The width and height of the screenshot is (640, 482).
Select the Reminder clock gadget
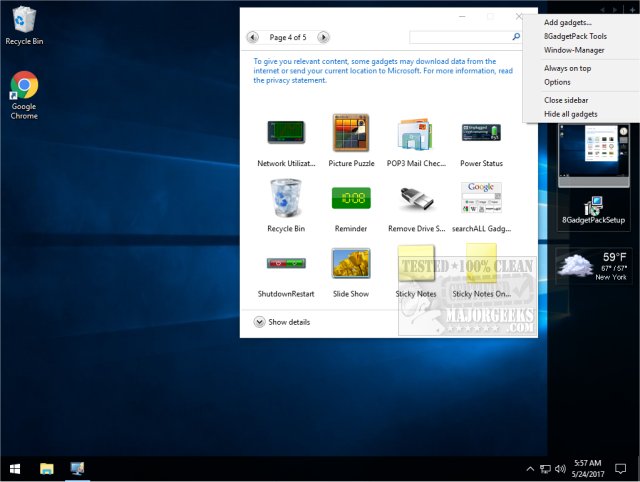pos(350,197)
